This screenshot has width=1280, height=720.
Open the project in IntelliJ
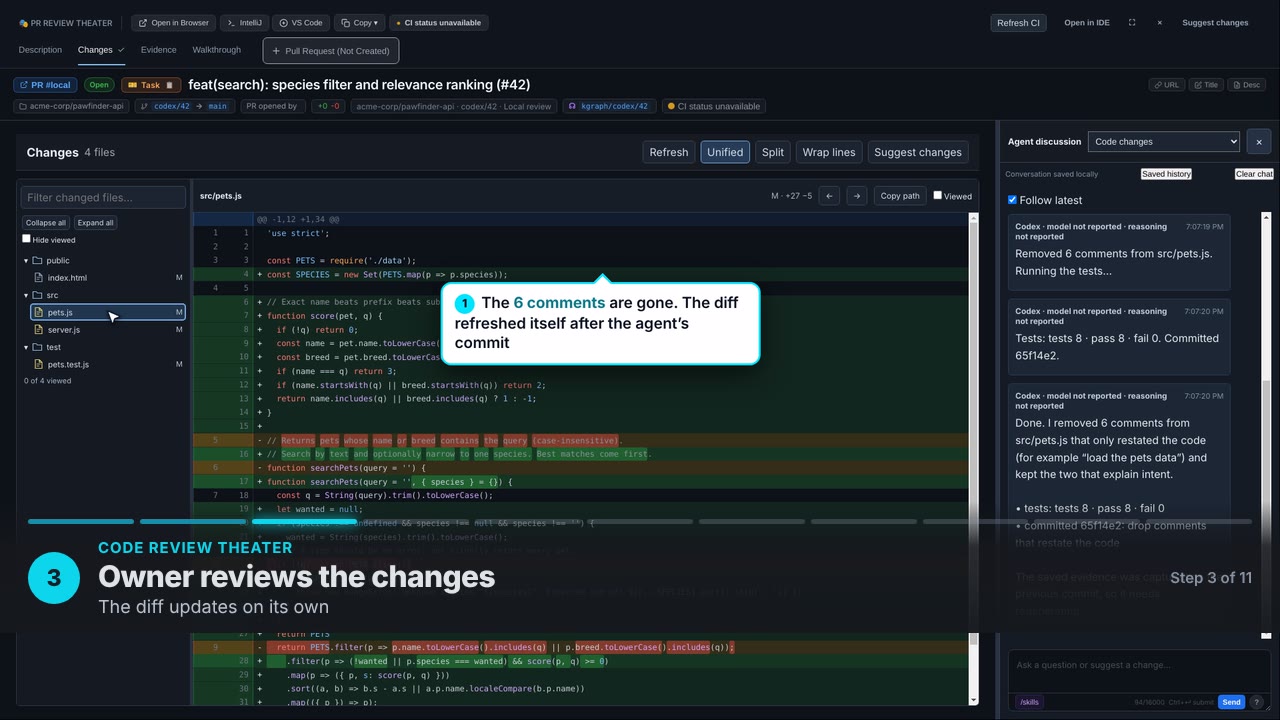[244, 23]
